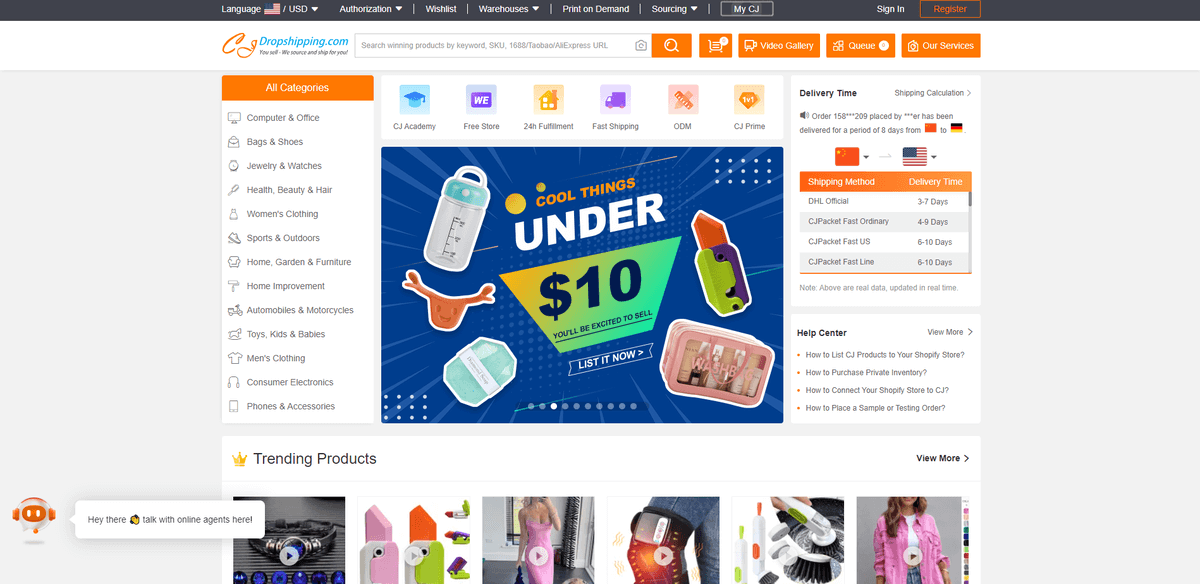1200x584 pixels.
Task: Click the Register button
Action: (x=950, y=9)
